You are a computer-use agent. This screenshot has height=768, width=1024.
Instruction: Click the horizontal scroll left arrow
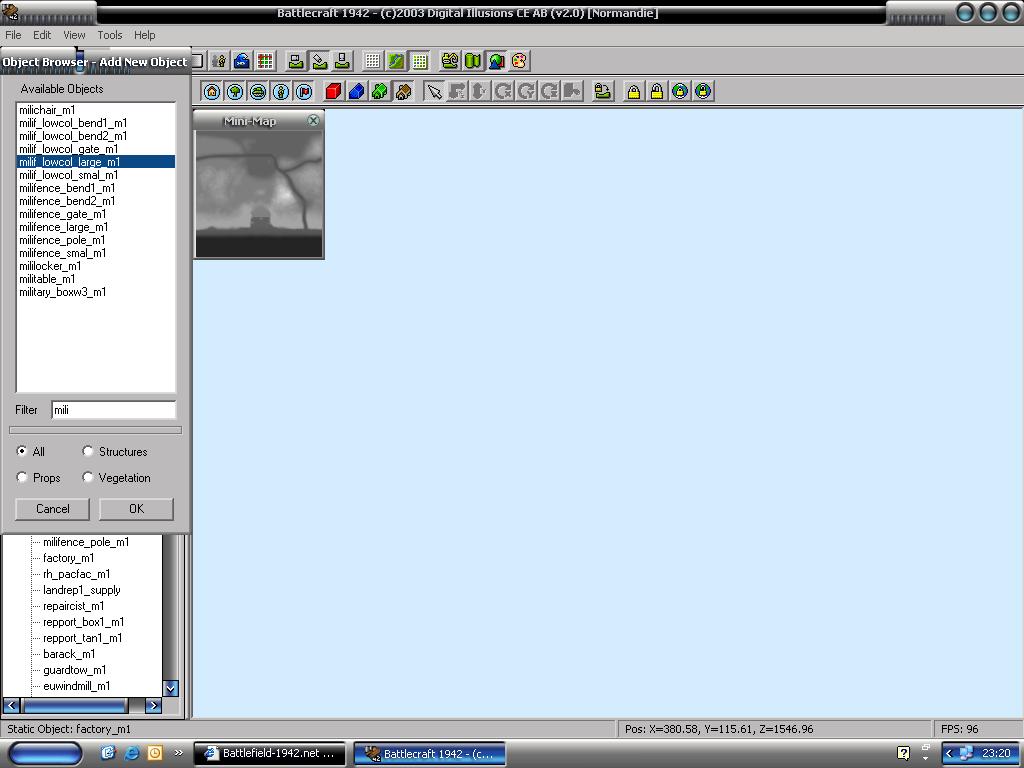pos(11,705)
